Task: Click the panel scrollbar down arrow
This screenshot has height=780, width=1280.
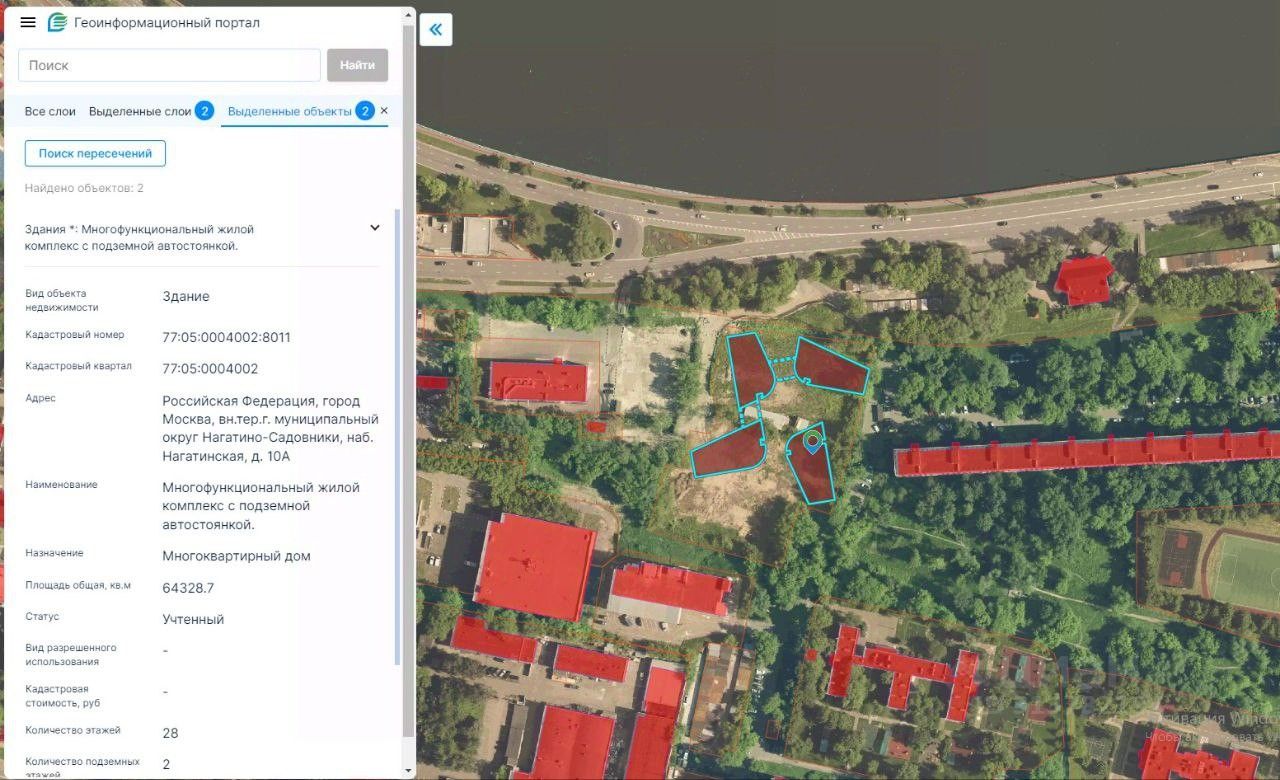Action: [x=408, y=771]
